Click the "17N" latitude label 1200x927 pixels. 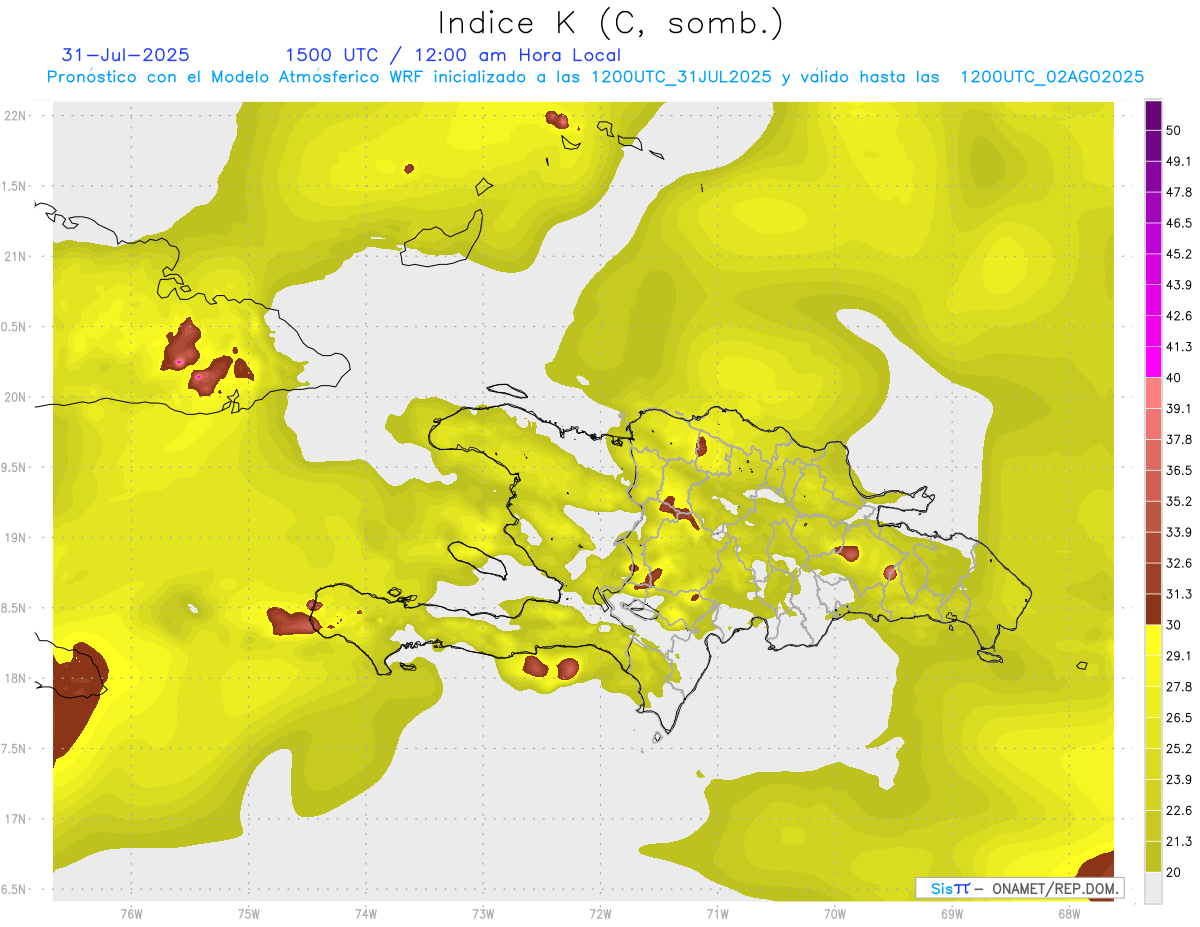pyautogui.click(x=17, y=819)
